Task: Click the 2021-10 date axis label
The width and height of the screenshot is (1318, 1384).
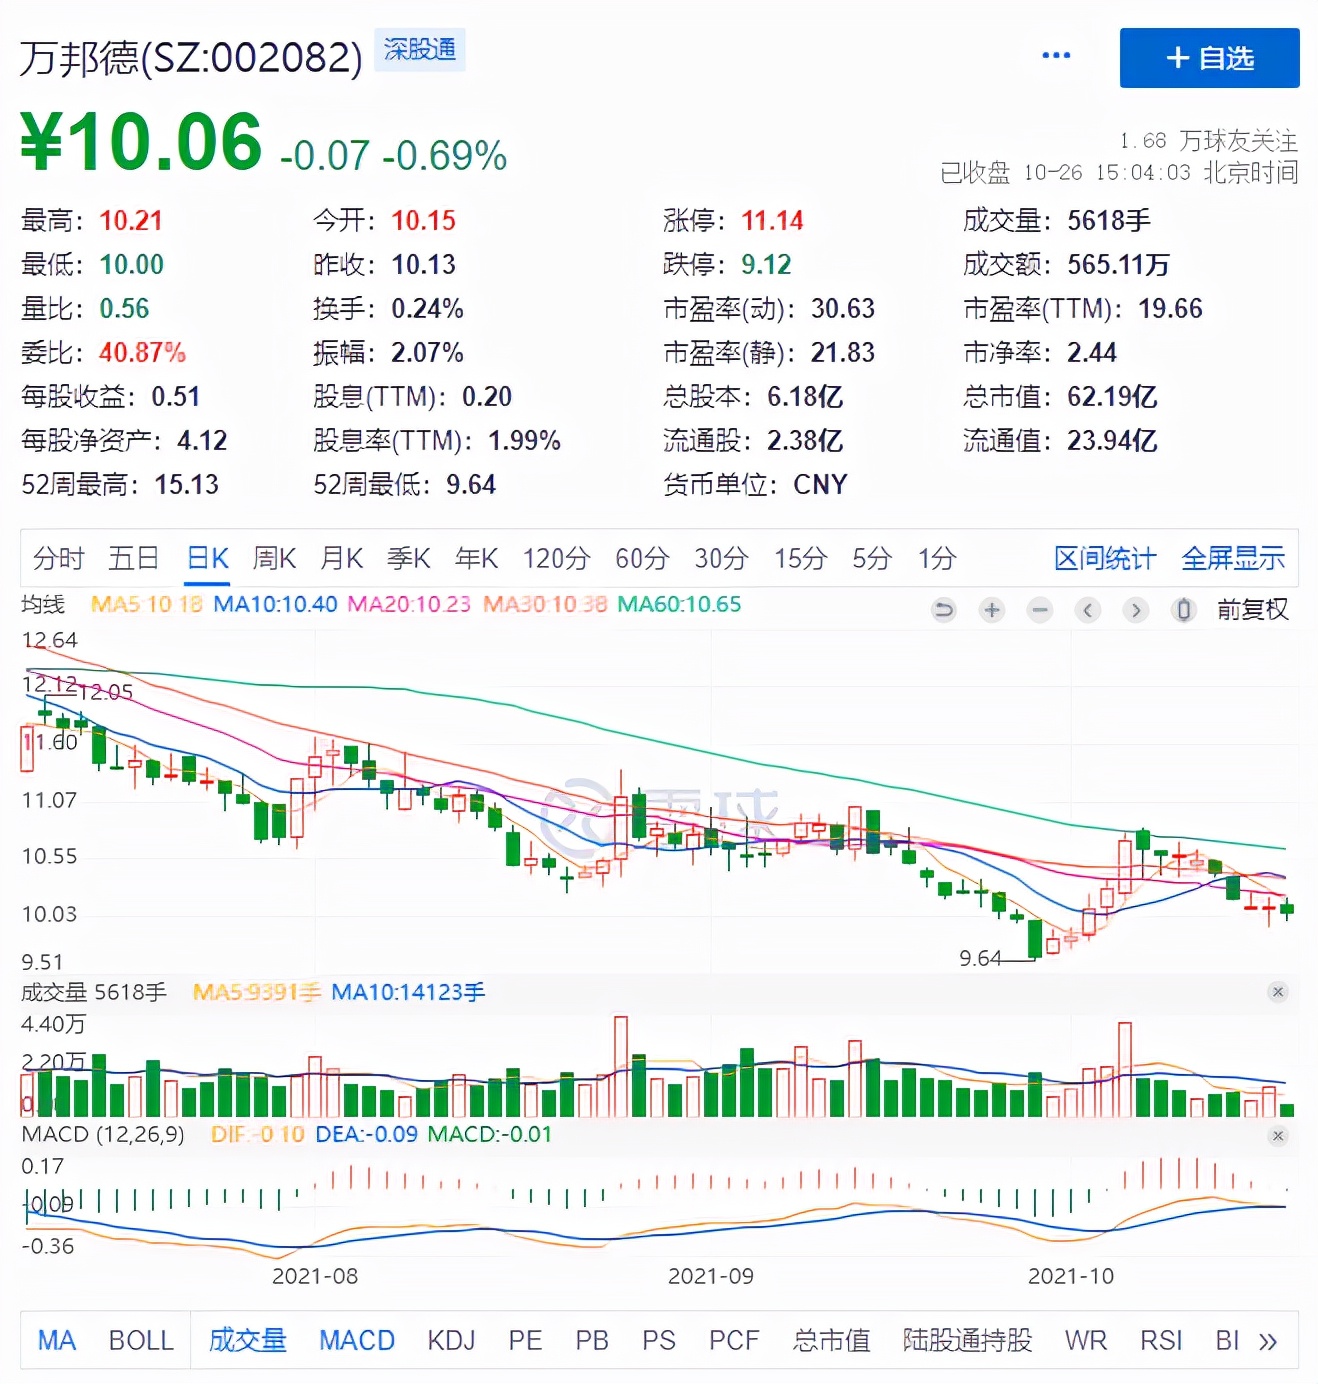Action: coord(1071,1276)
